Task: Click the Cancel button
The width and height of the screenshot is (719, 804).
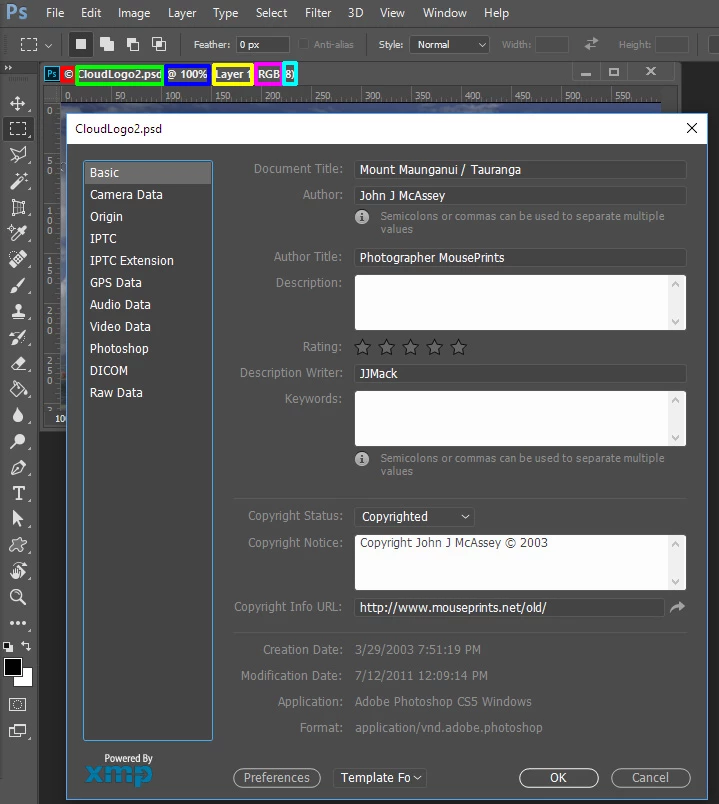Action: point(650,777)
